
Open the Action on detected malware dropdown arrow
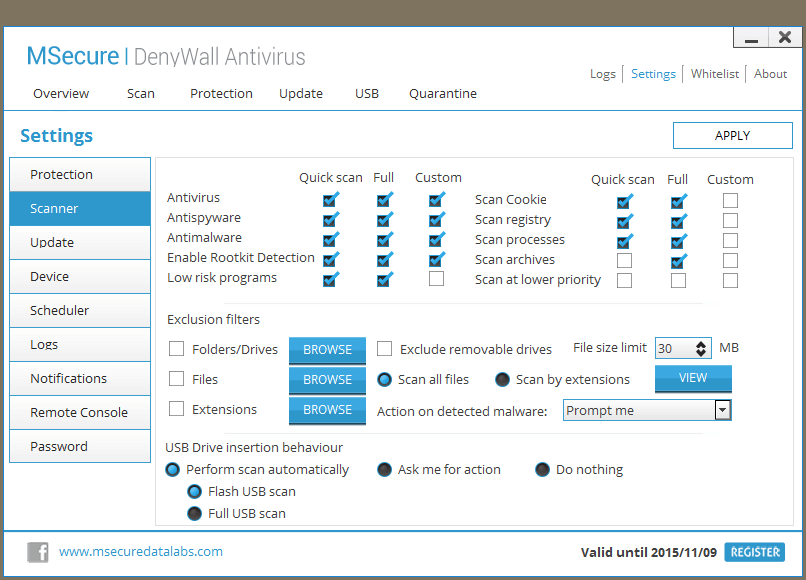coord(723,410)
